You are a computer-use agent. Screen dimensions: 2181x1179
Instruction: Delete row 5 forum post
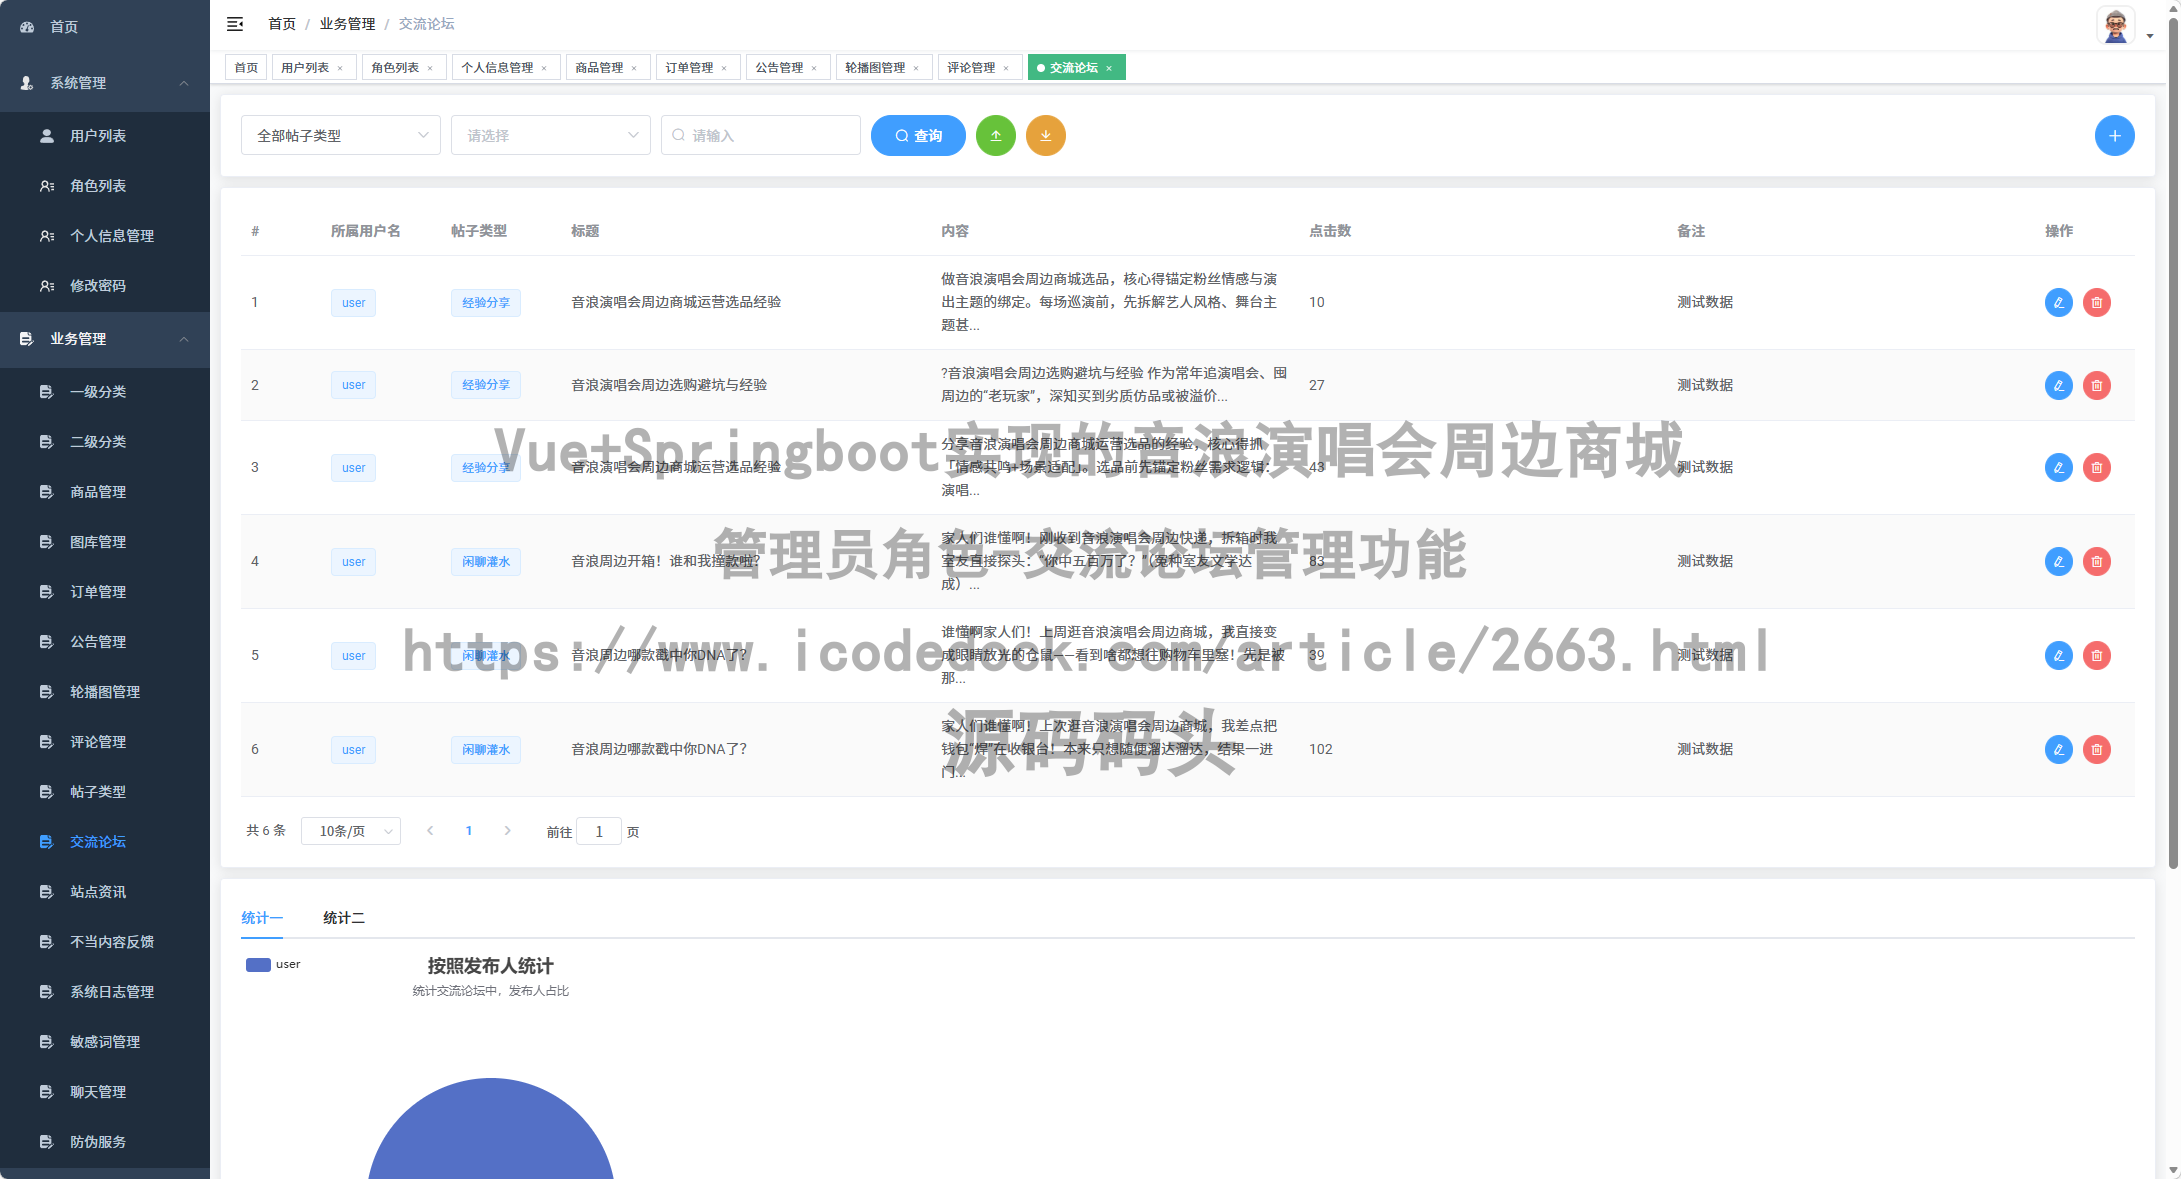coord(2097,655)
